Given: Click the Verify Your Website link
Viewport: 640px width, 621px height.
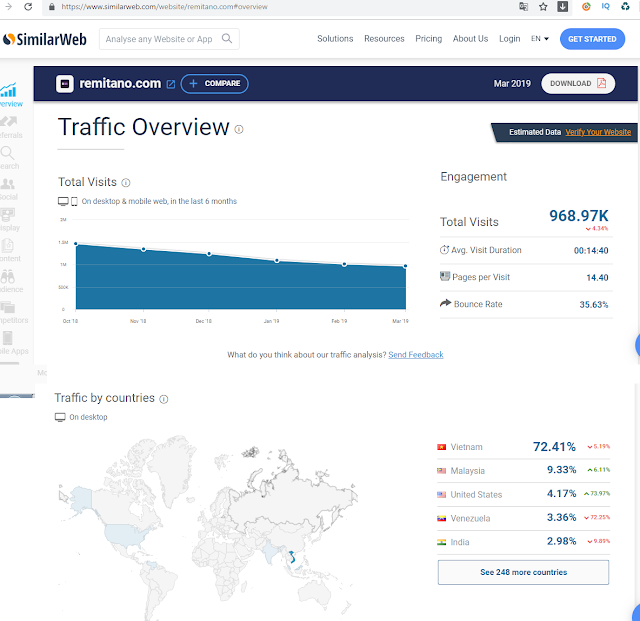Looking at the screenshot, I should (x=598, y=132).
